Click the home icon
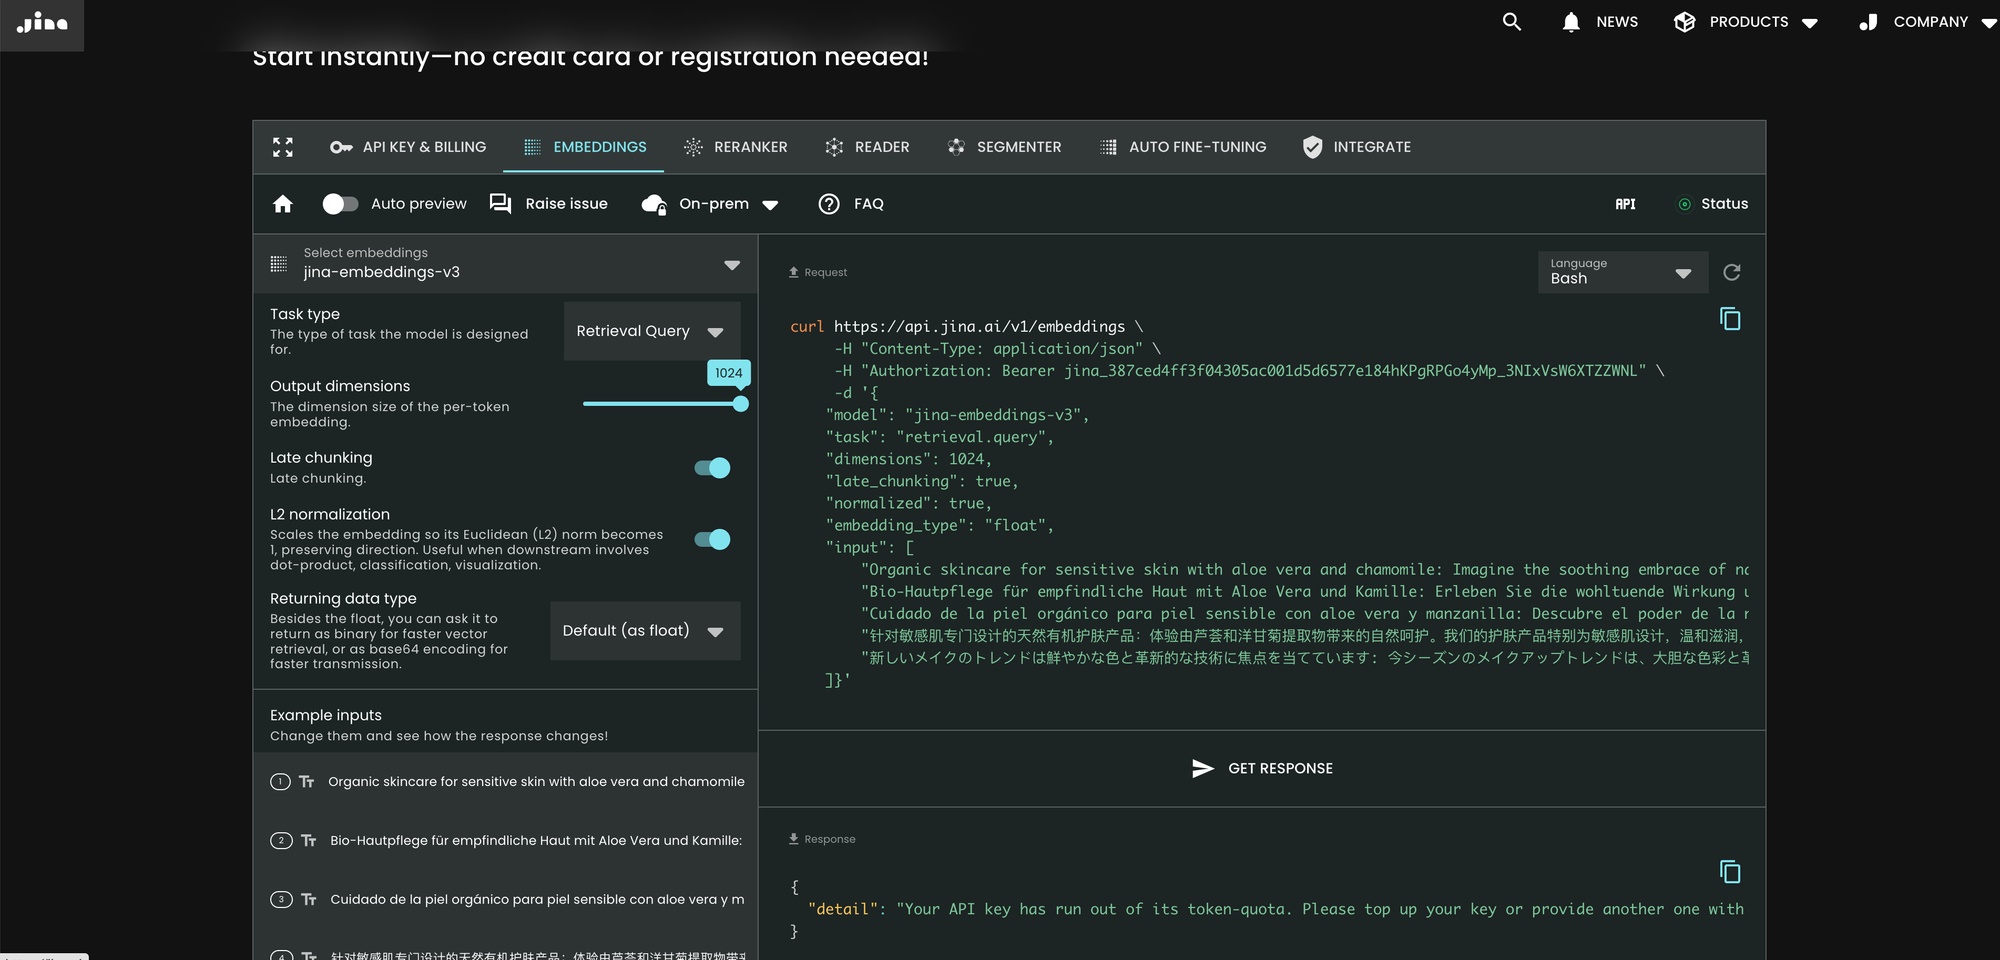This screenshot has height=960, width=2000. pos(283,204)
